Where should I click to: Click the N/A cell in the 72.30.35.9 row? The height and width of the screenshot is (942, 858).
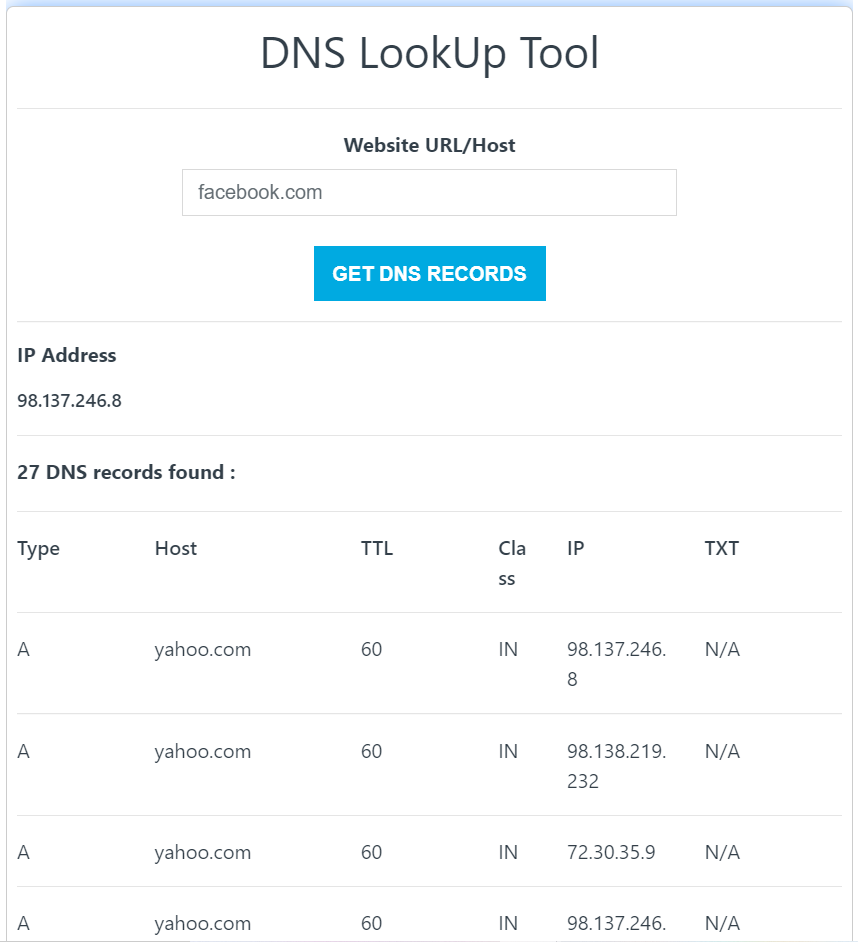(722, 852)
